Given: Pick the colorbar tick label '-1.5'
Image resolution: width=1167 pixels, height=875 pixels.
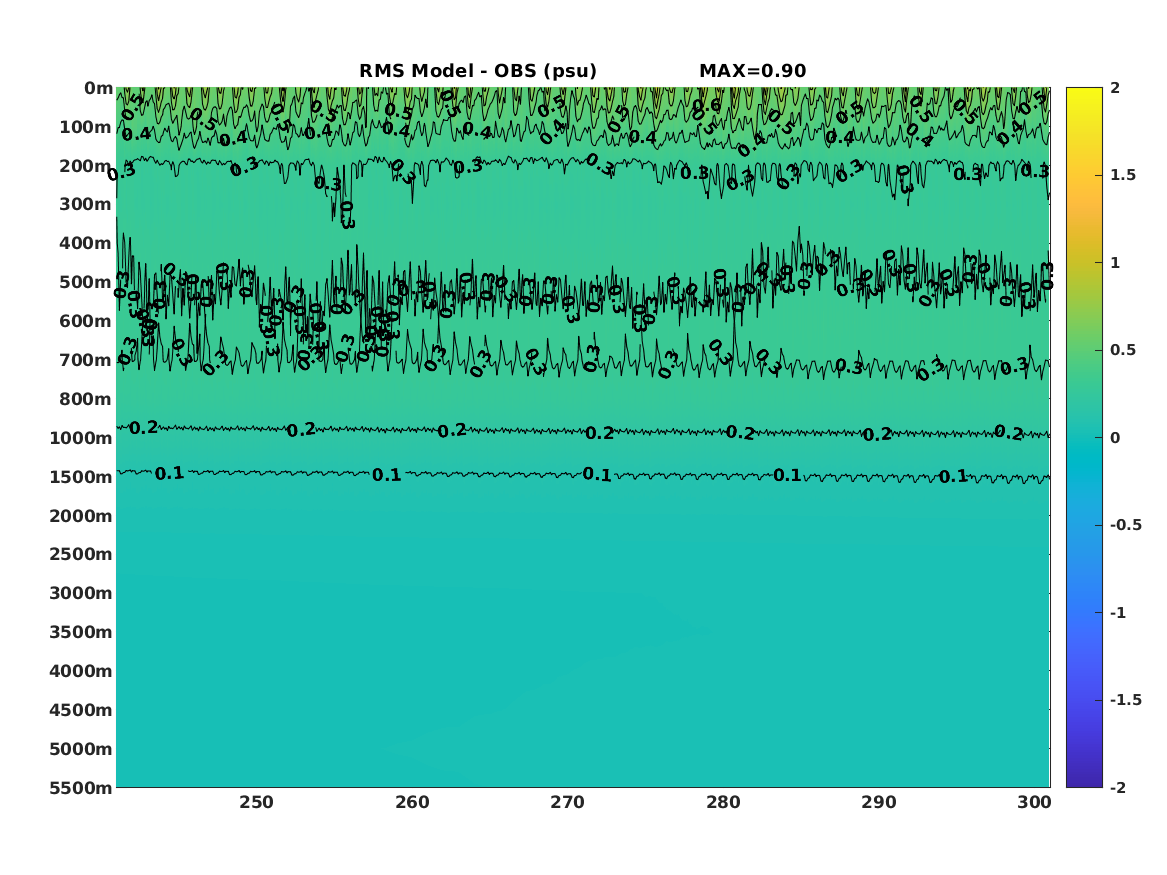Looking at the screenshot, I should click(x=1125, y=699).
